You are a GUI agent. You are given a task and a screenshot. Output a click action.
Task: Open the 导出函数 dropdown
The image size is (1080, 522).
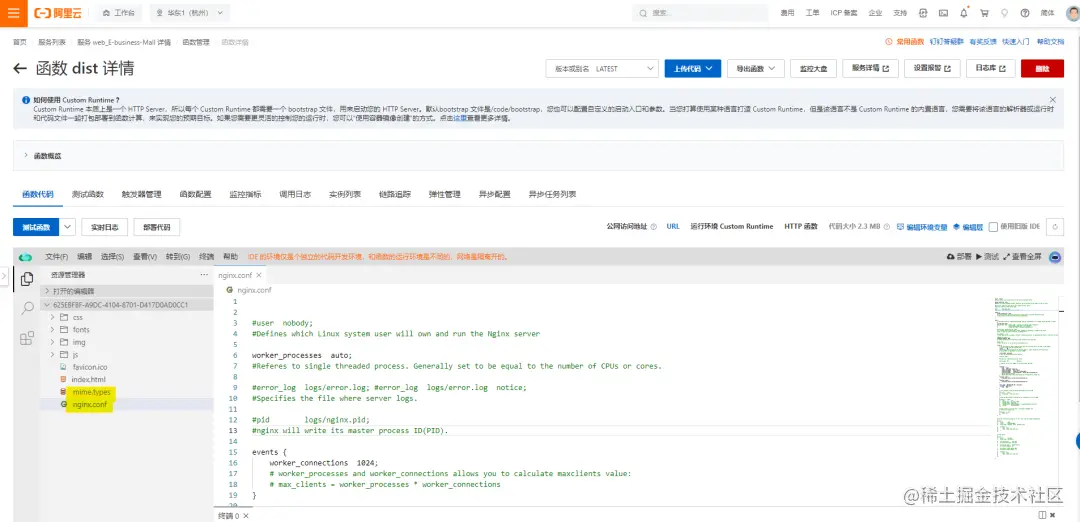(756, 68)
